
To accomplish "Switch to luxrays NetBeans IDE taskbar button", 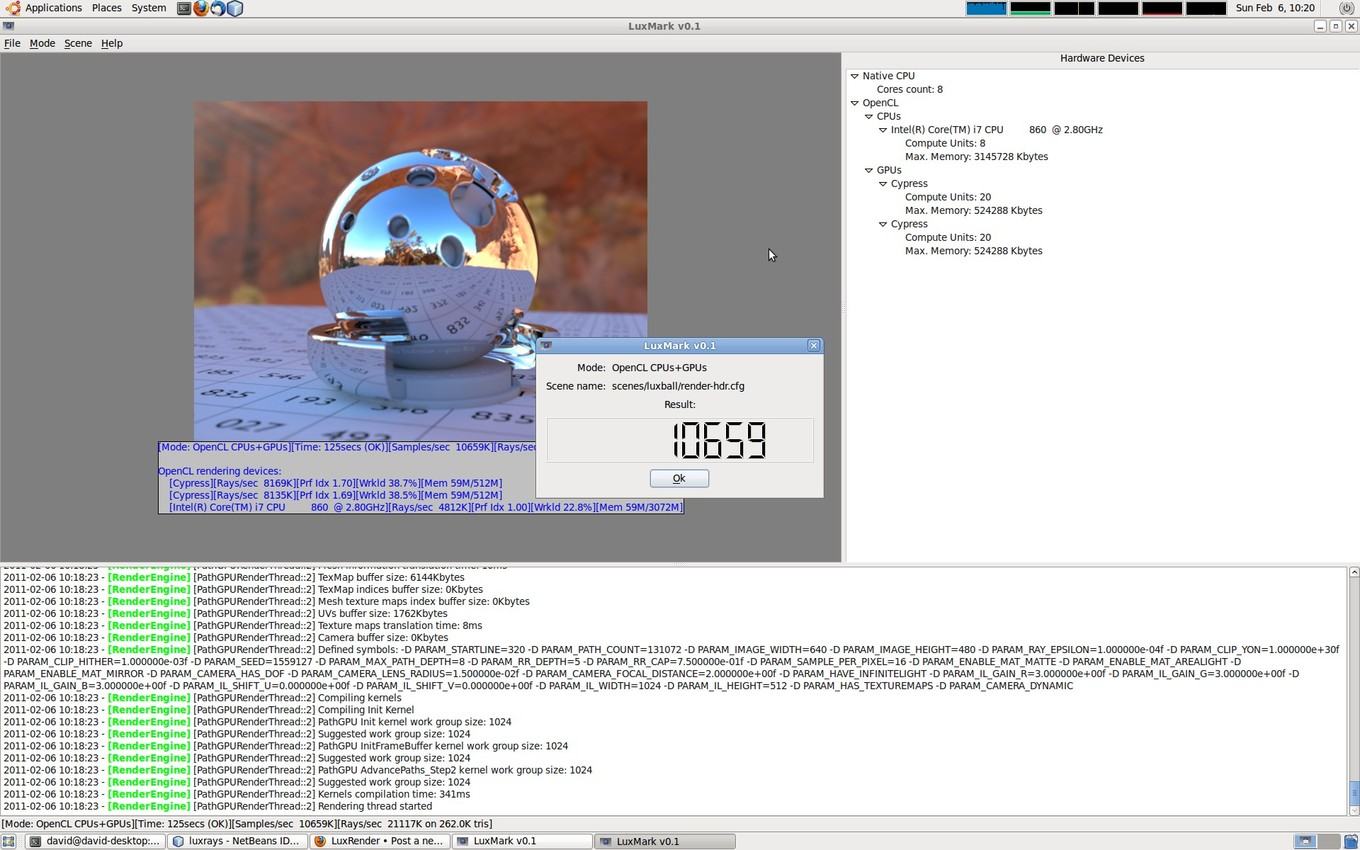I will (x=236, y=841).
